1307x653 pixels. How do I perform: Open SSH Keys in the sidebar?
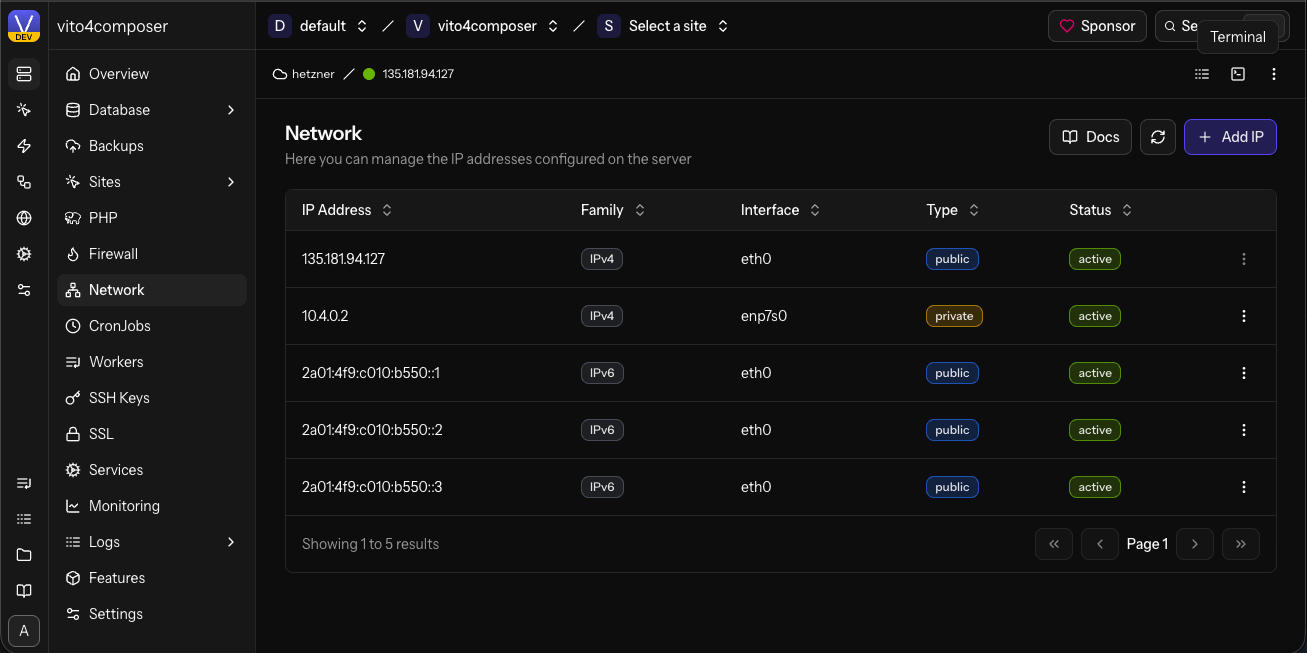[152, 398]
